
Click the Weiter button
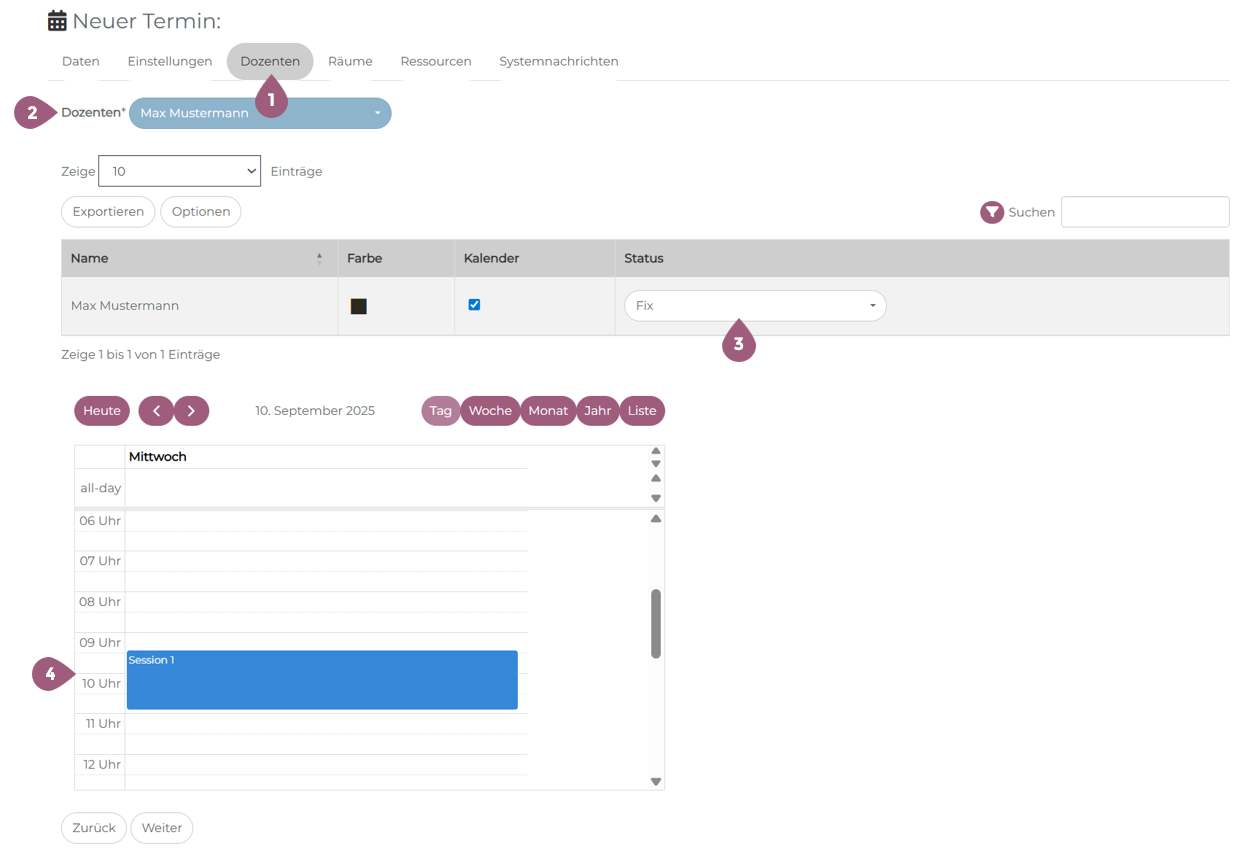(x=162, y=828)
